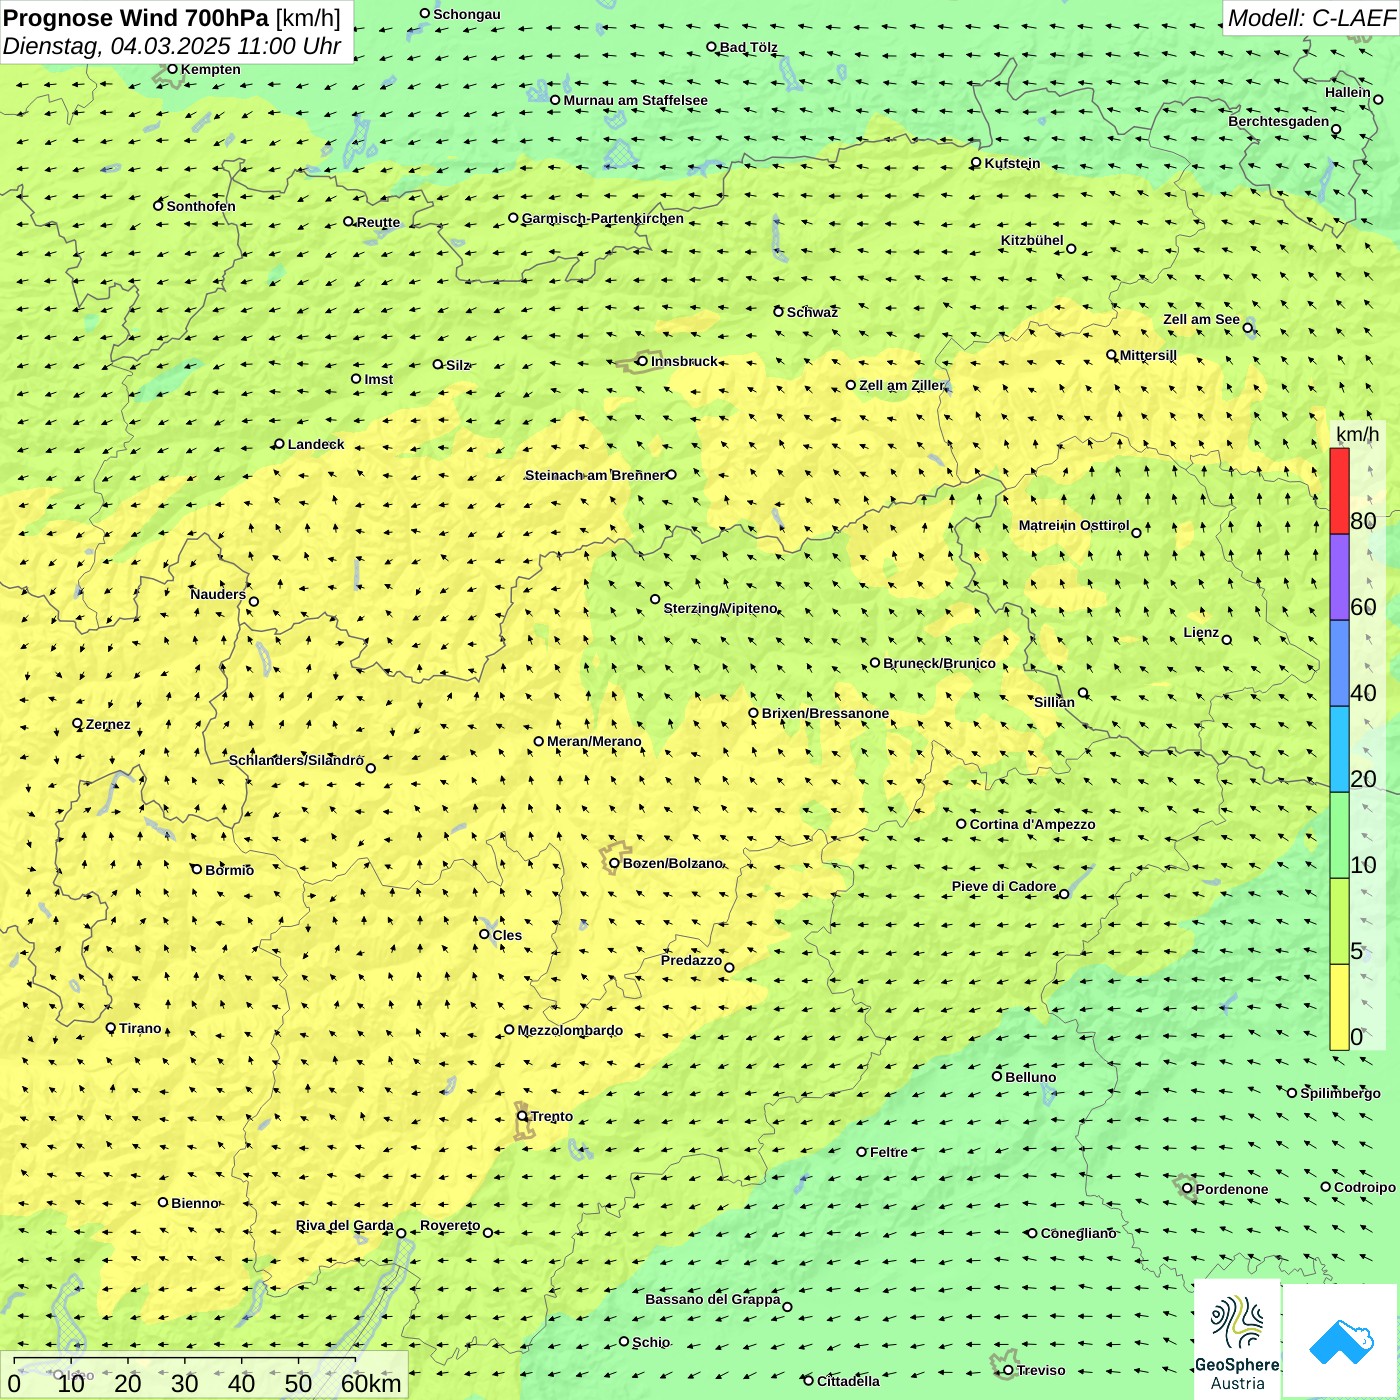1400x1400 pixels.
Task: Click the 'Riva del Garda' label
Action: pyautogui.click(x=344, y=1225)
